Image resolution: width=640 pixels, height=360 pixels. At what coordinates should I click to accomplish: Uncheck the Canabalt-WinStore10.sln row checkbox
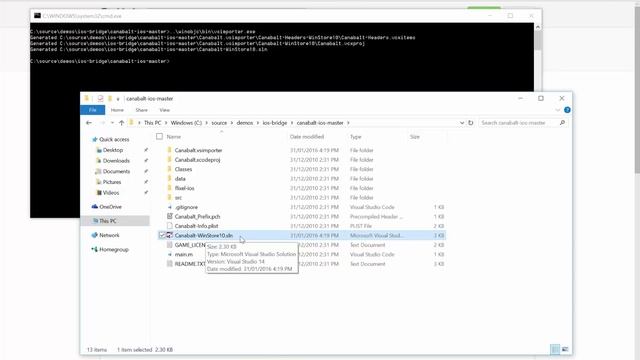click(162, 236)
